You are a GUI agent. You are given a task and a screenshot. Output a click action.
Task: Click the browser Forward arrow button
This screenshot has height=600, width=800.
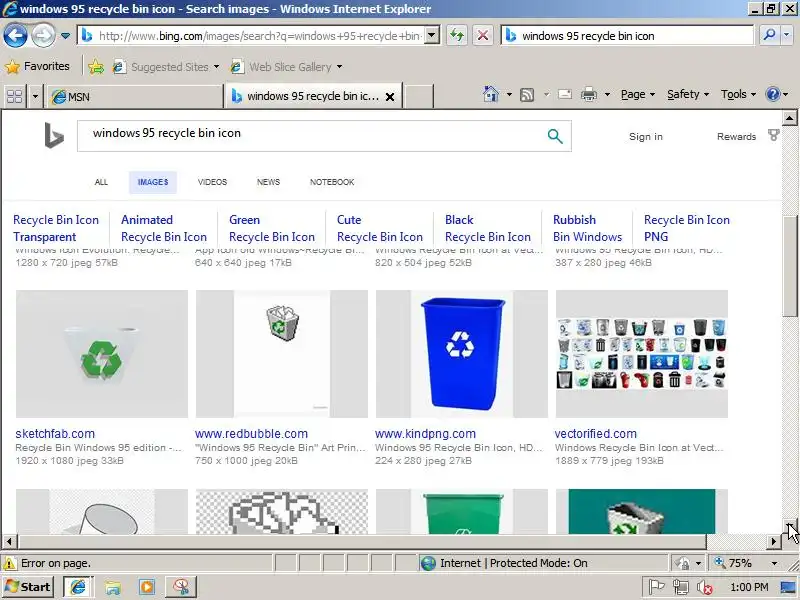click(x=43, y=36)
